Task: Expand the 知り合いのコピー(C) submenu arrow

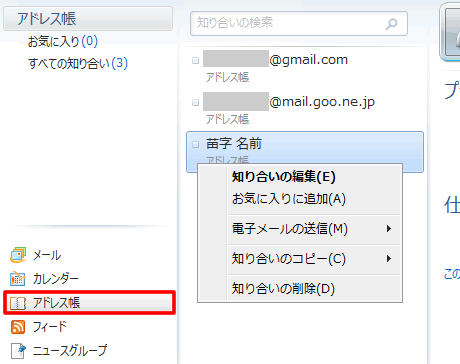Action: (389, 259)
